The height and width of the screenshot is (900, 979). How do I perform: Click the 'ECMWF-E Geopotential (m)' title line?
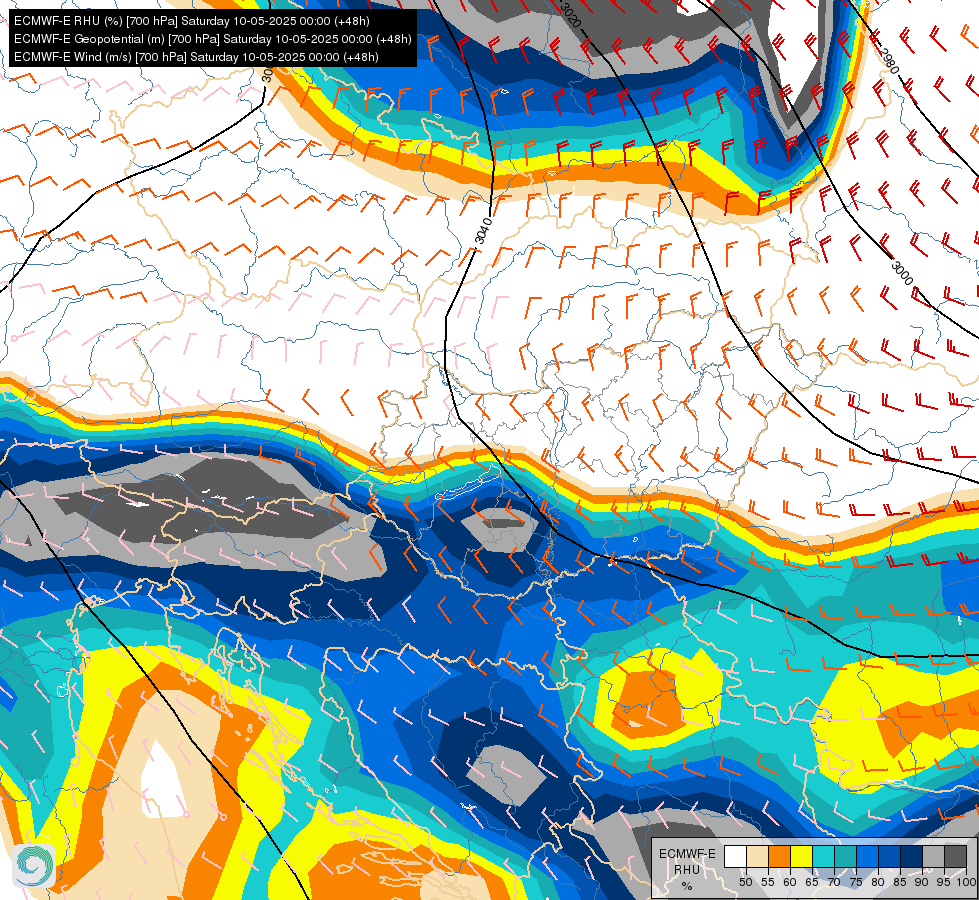213,39
